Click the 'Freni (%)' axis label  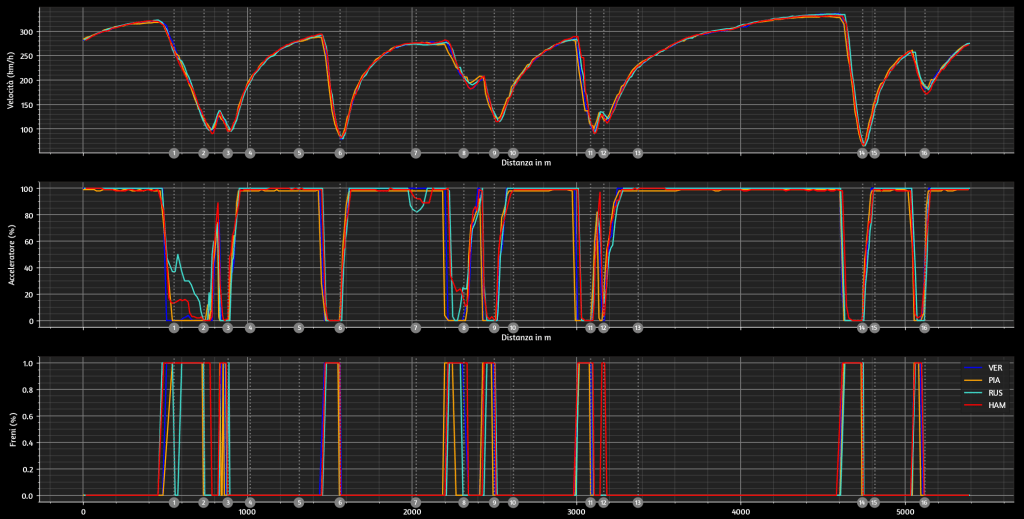coord(12,429)
